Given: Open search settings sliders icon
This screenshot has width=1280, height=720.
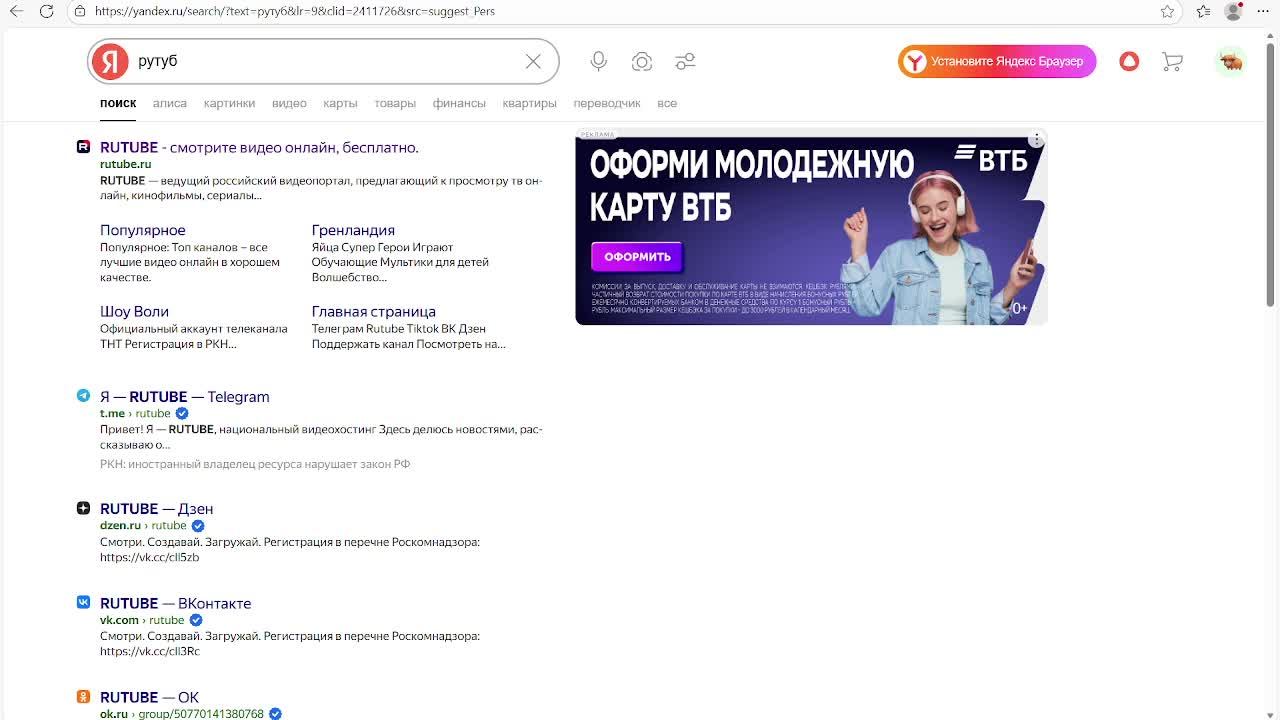Looking at the screenshot, I should (685, 61).
